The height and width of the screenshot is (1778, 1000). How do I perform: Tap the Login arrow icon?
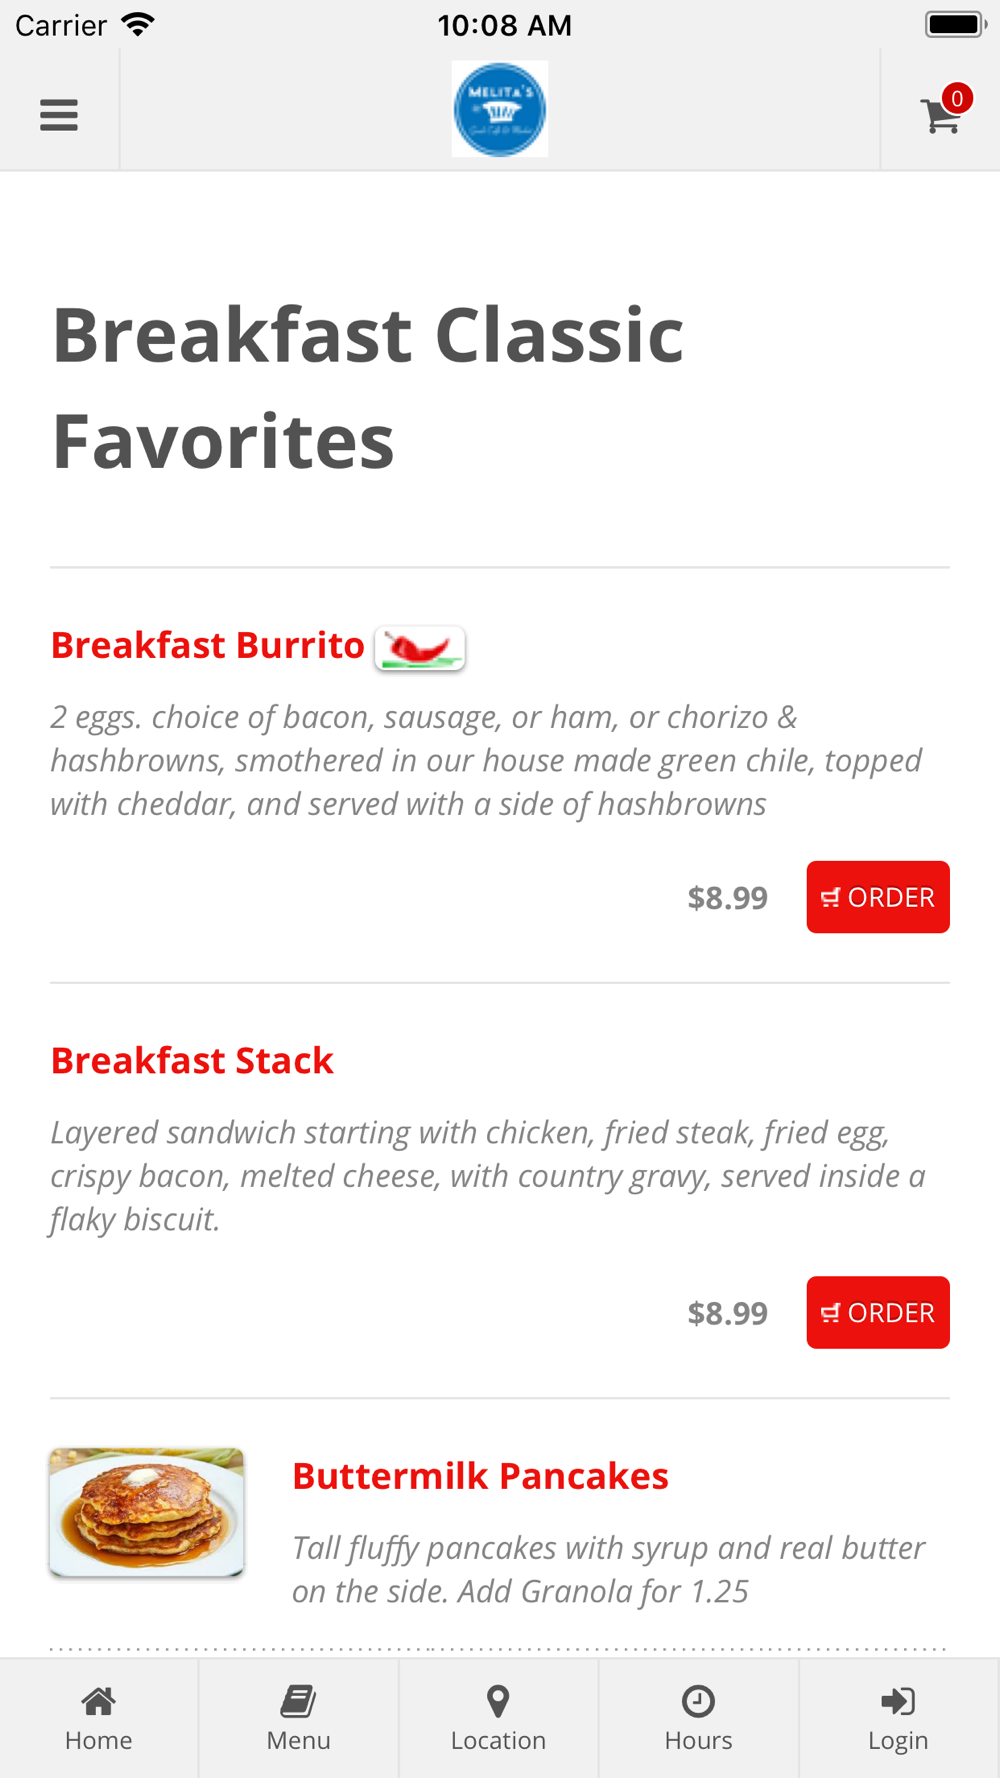(x=898, y=1700)
